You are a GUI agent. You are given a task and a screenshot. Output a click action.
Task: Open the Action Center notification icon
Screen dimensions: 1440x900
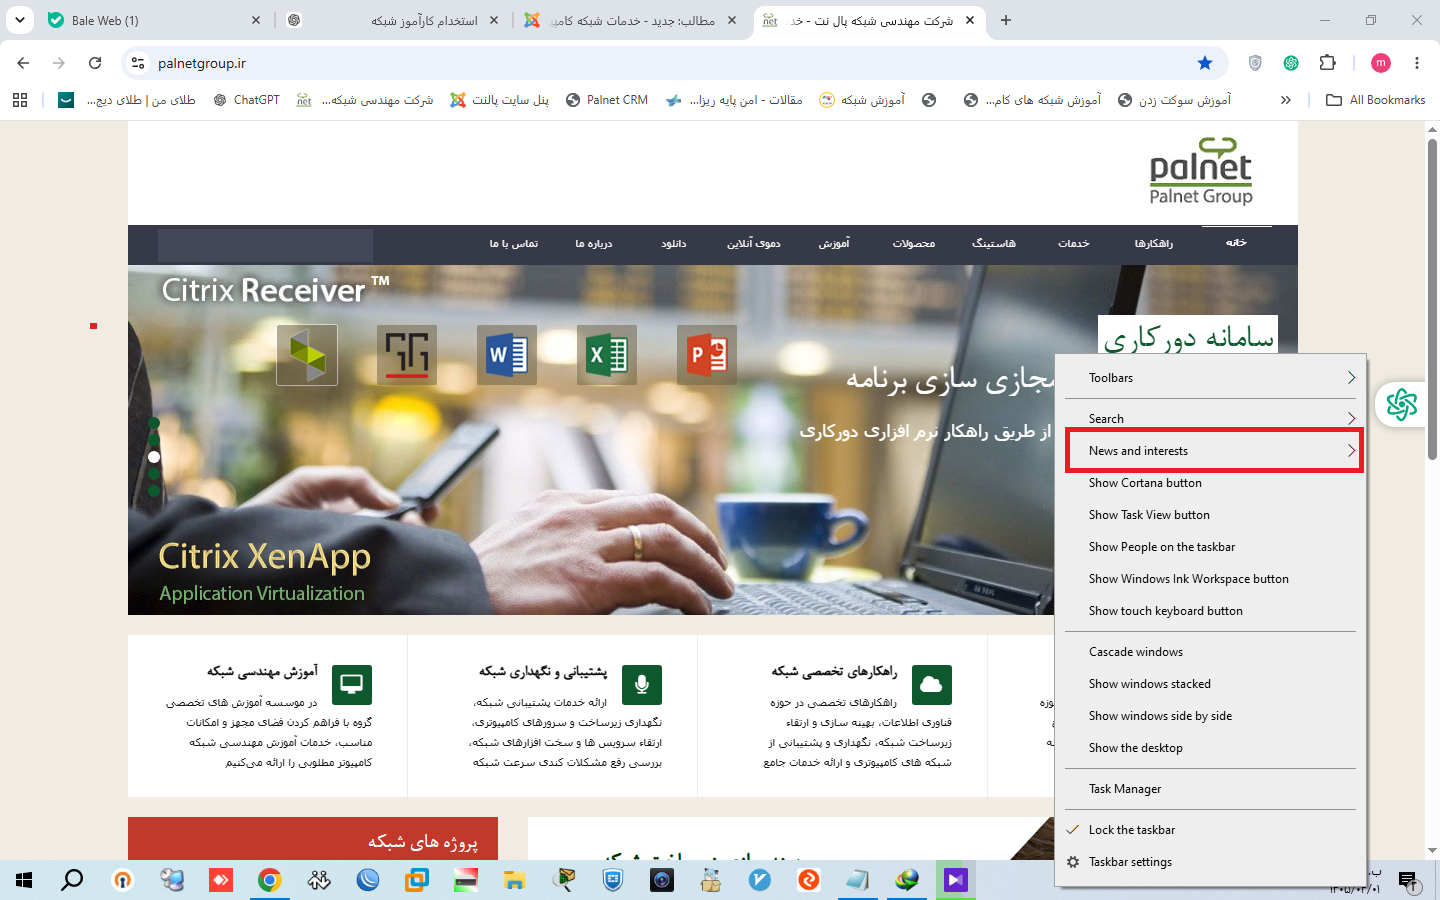click(x=1408, y=880)
